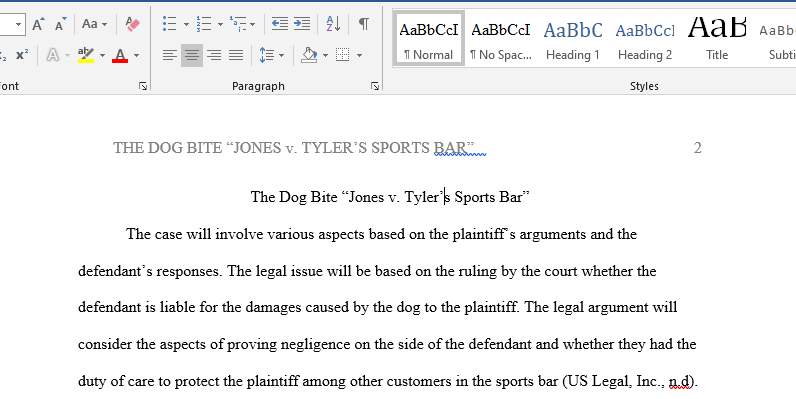
Task: Open shading color dropdown arrow
Action: pyautogui.click(x=325, y=55)
